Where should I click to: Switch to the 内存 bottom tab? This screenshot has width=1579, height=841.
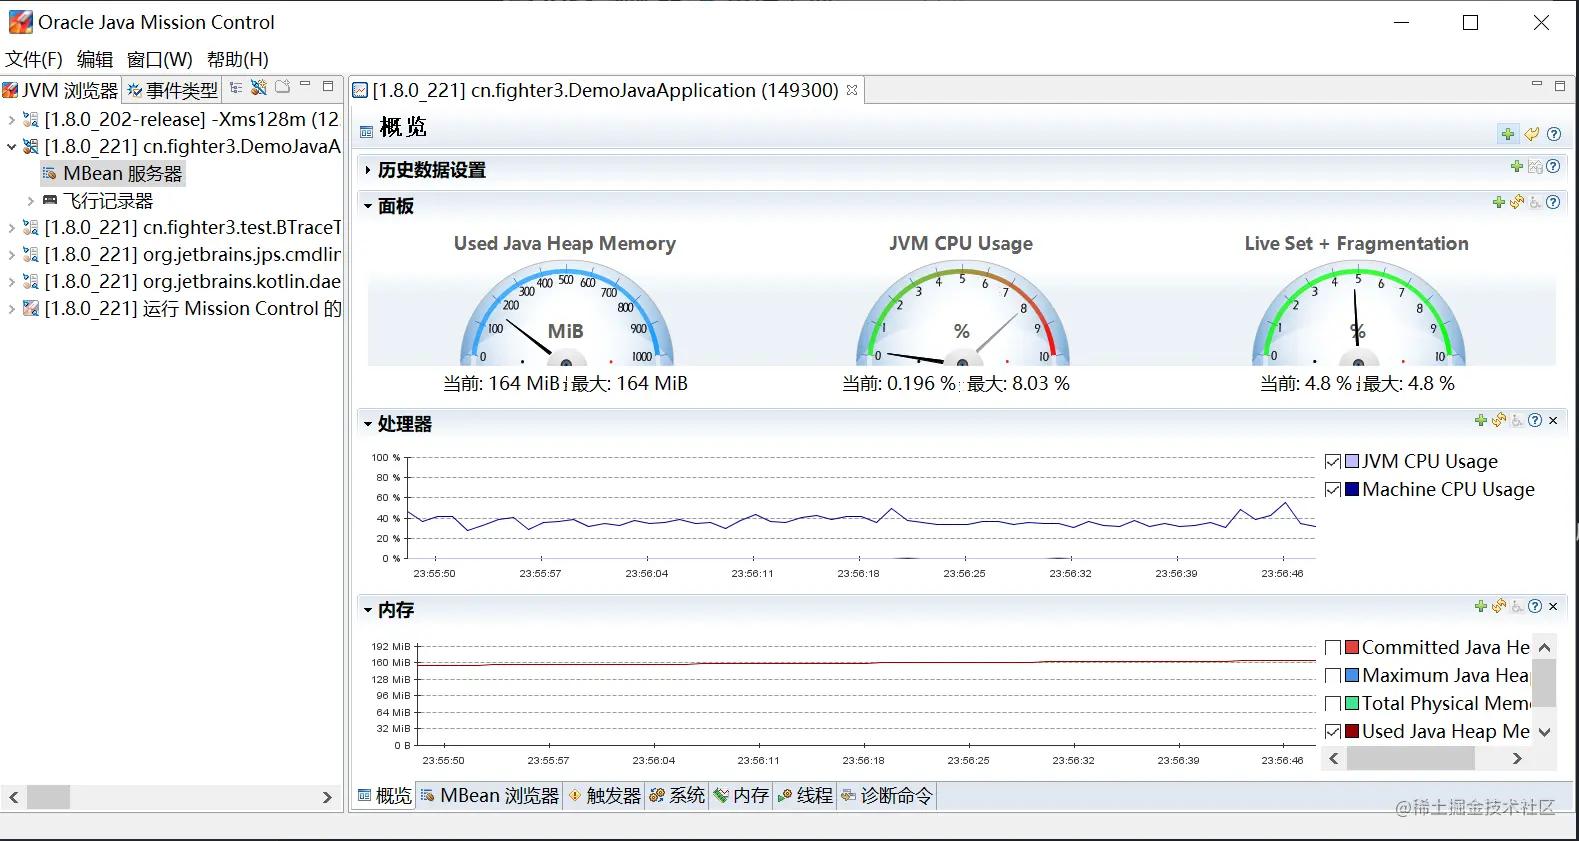(741, 796)
